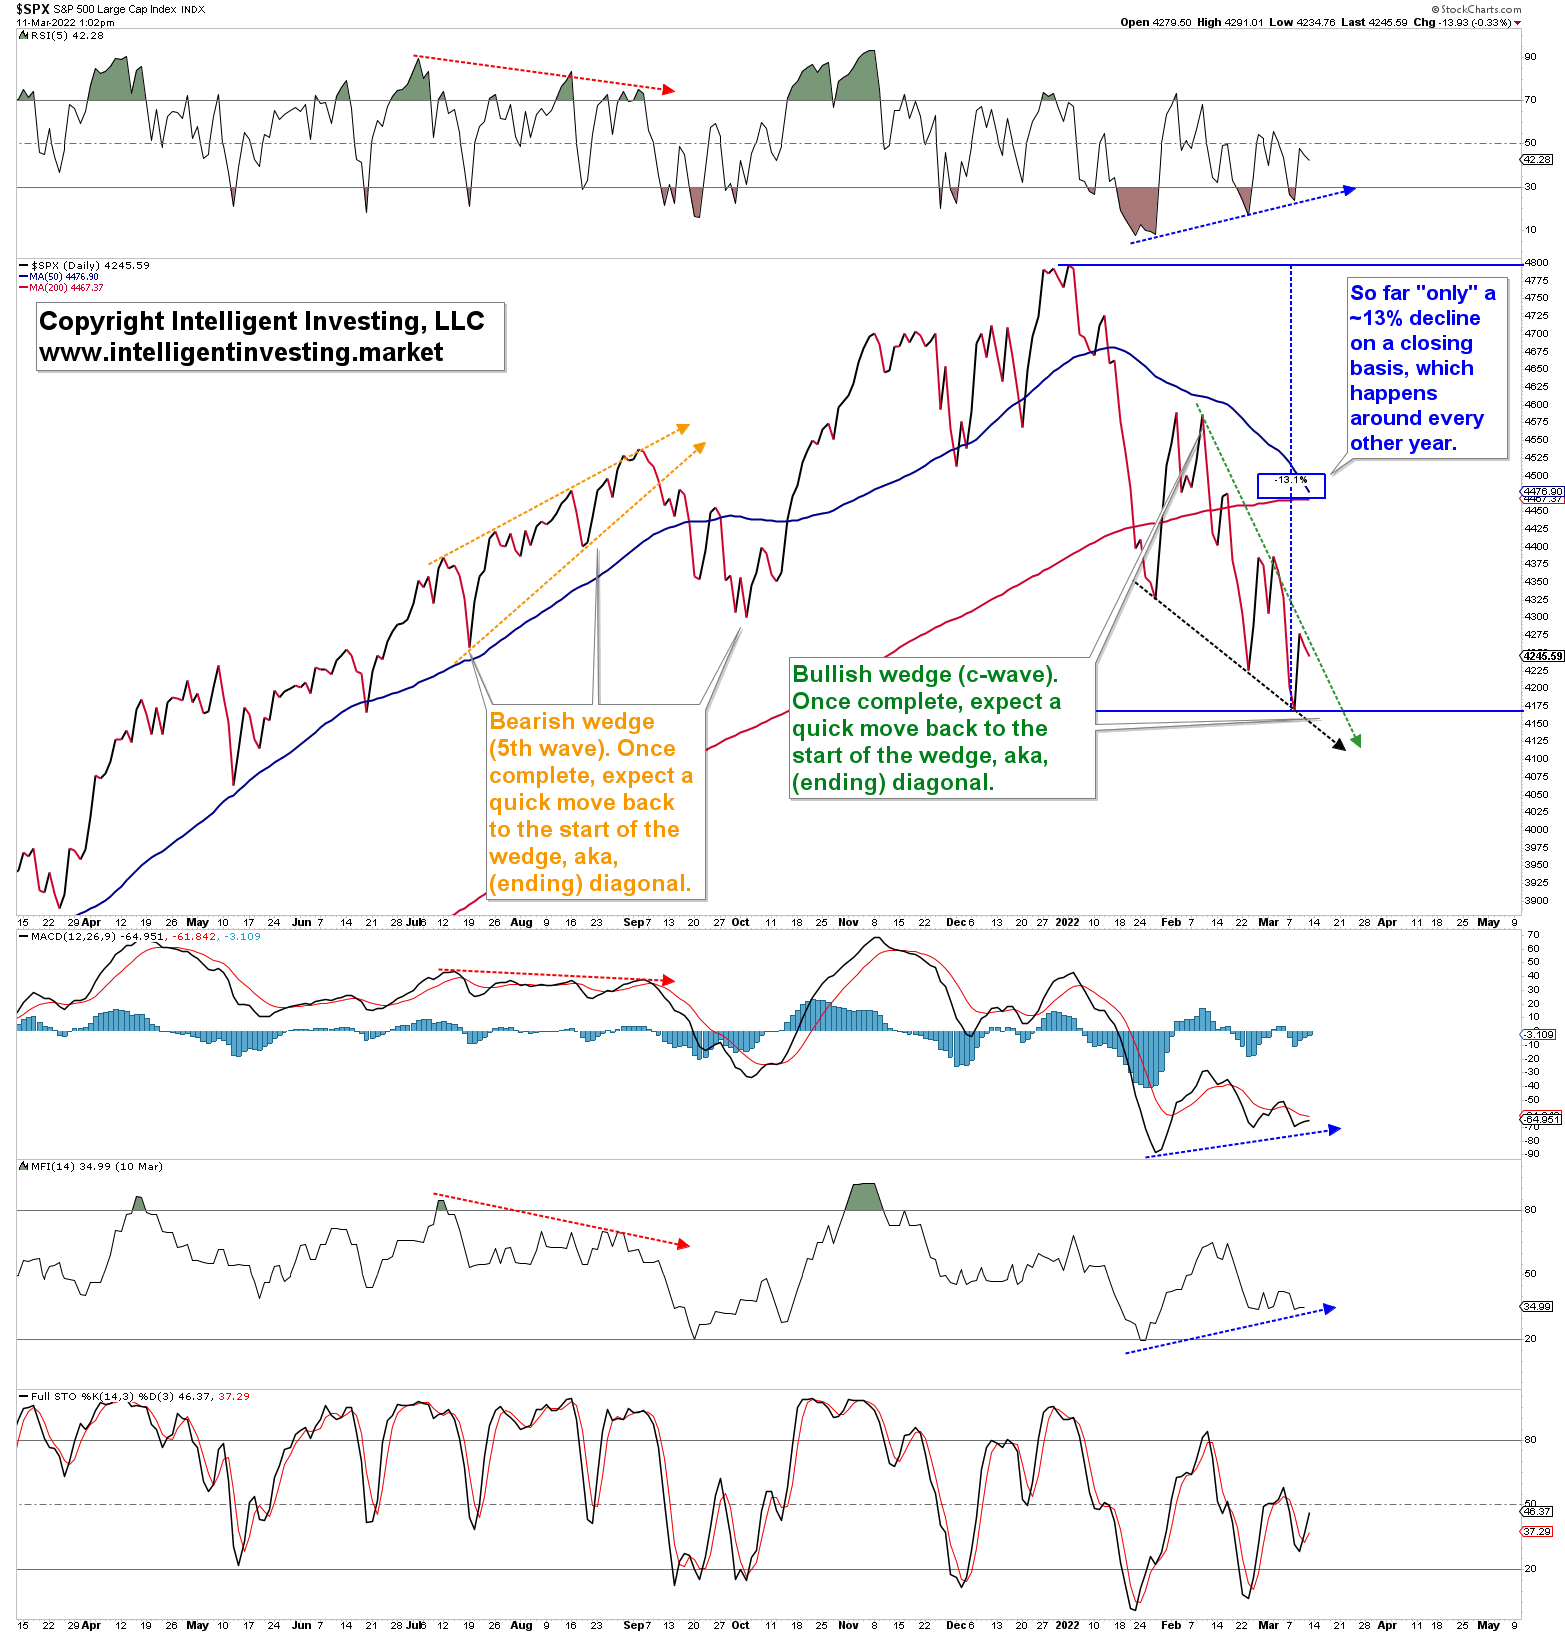The height and width of the screenshot is (1634, 1565).
Task: Click the 'Open 4279.50' quote value
Action: pos(1155,22)
